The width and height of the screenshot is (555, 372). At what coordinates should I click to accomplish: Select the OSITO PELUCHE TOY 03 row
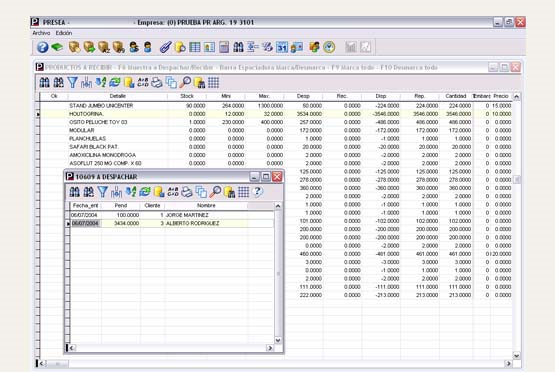pyautogui.click(x=276, y=122)
